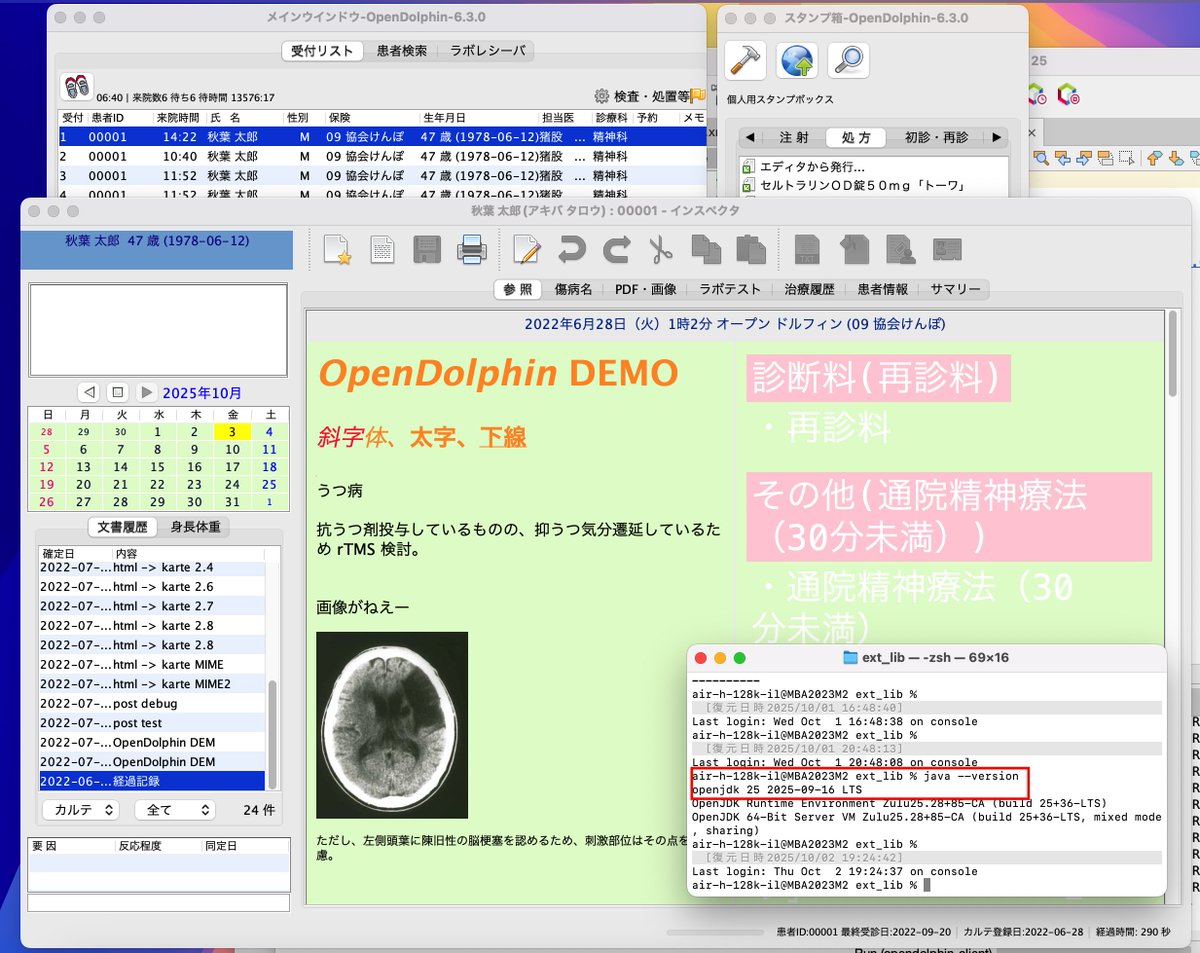Click the patient memo text area
Viewport: 1200px width, 953px height.
pos(158,330)
